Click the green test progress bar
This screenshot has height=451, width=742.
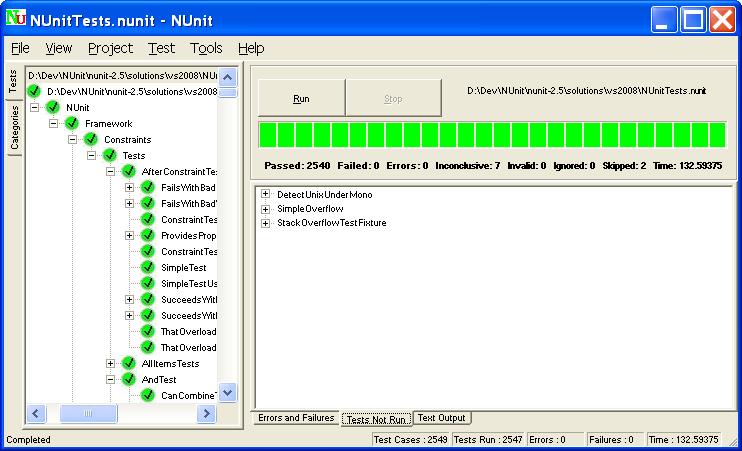tap(492, 135)
